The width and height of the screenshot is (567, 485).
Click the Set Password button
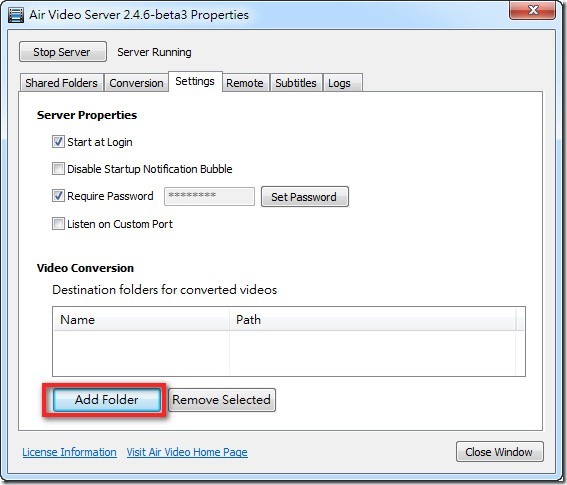point(305,197)
